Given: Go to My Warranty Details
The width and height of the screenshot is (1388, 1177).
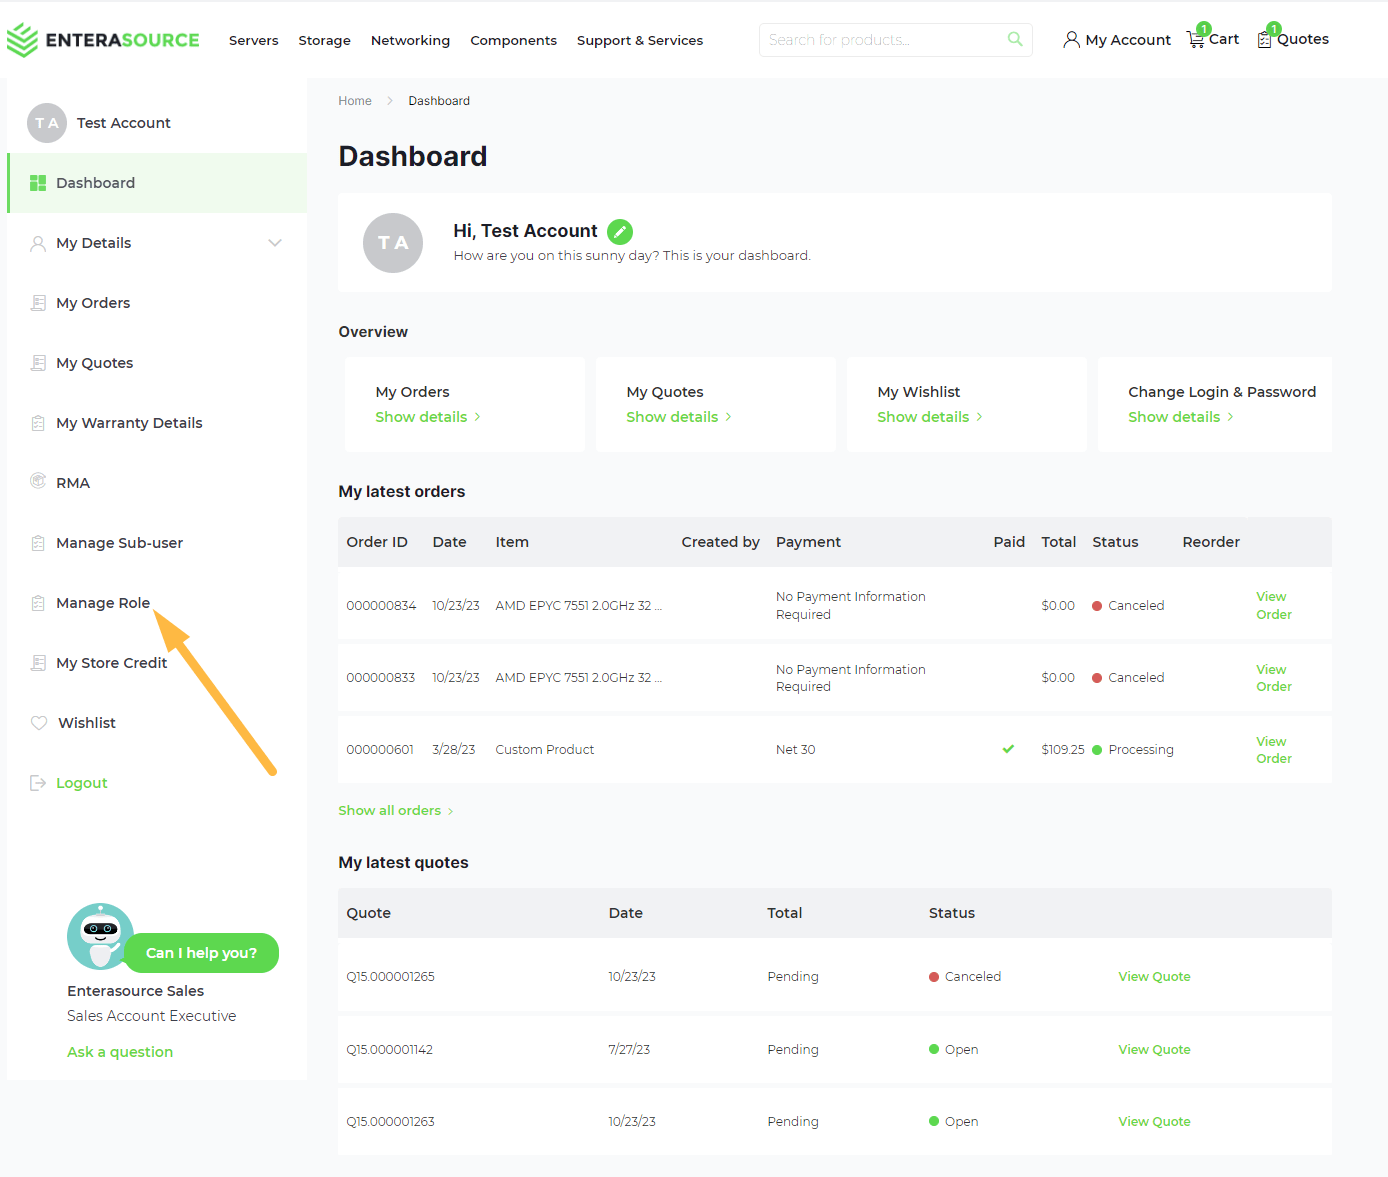Looking at the screenshot, I should point(129,423).
